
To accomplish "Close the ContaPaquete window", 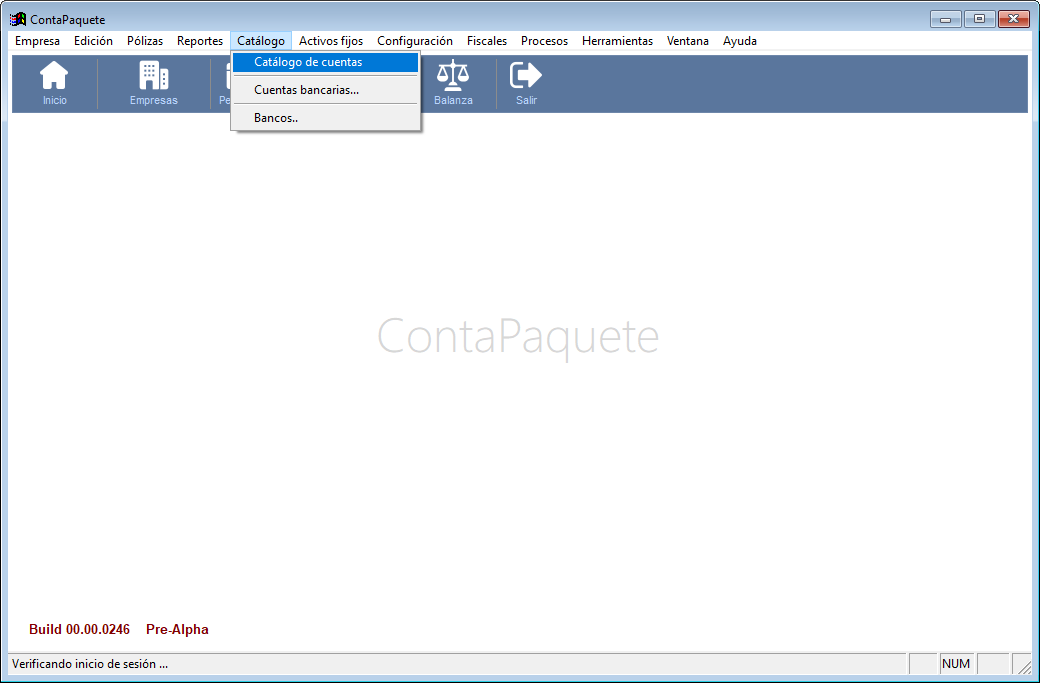I will [1013, 19].
